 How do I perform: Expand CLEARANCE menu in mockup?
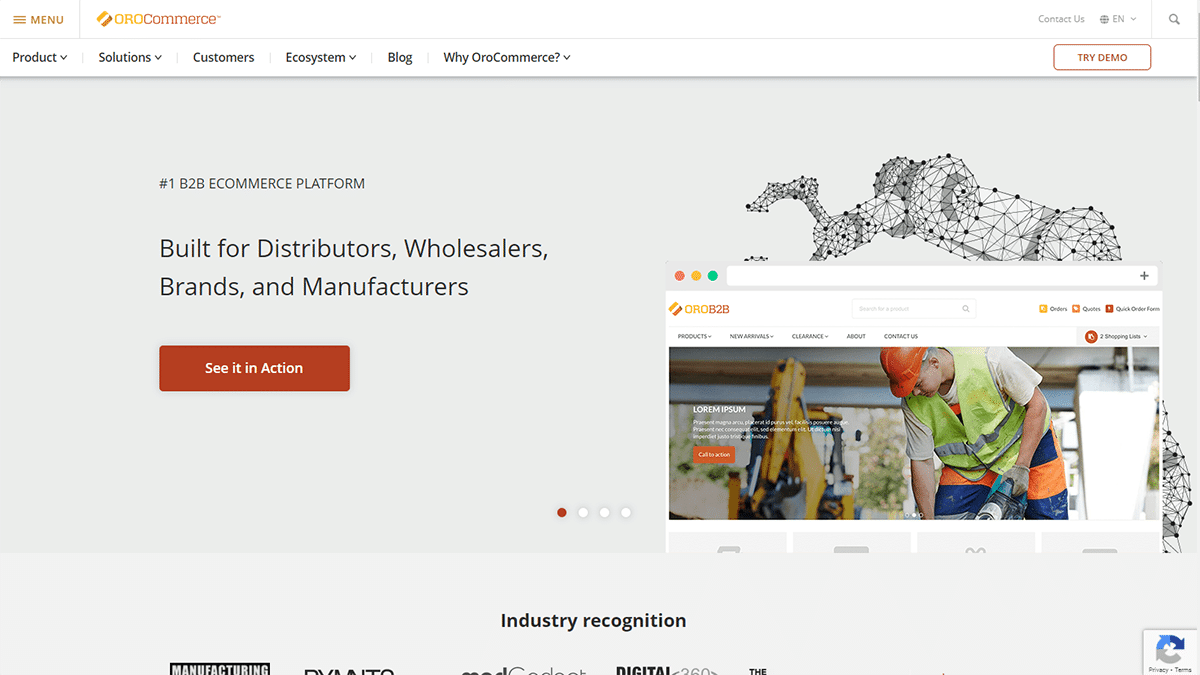(810, 337)
